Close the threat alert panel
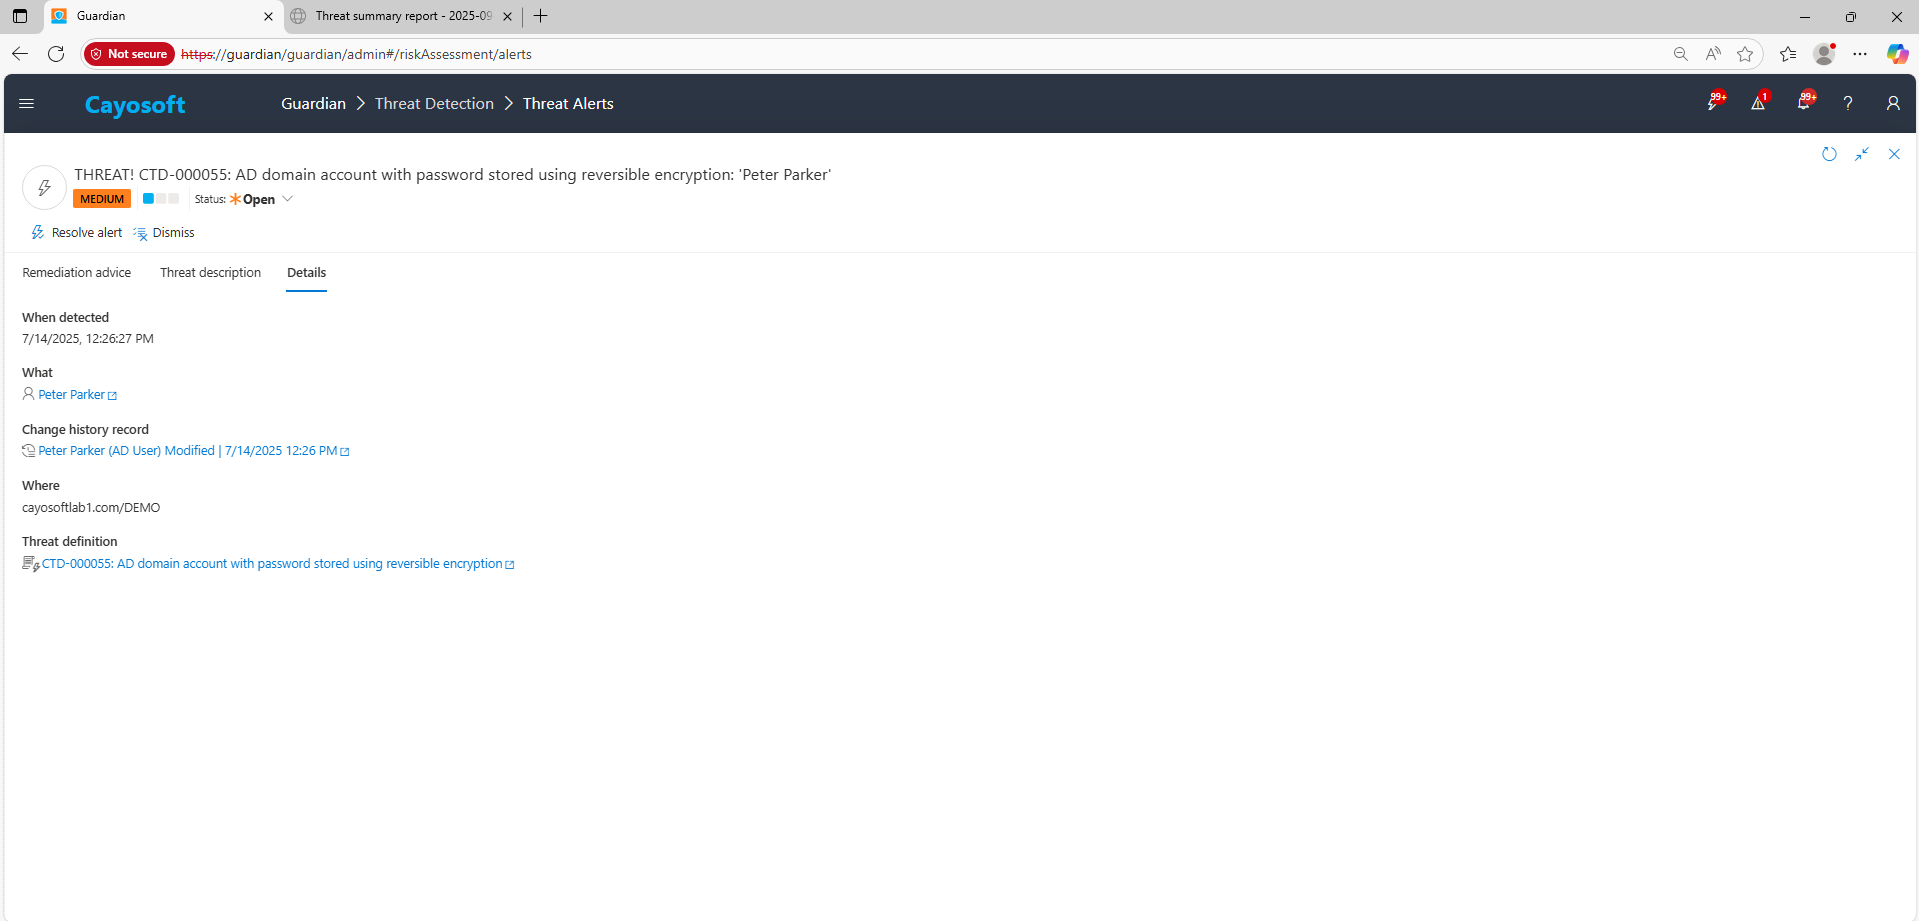Image resolution: width=1919 pixels, height=921 pixels. tap(1894, 154)
